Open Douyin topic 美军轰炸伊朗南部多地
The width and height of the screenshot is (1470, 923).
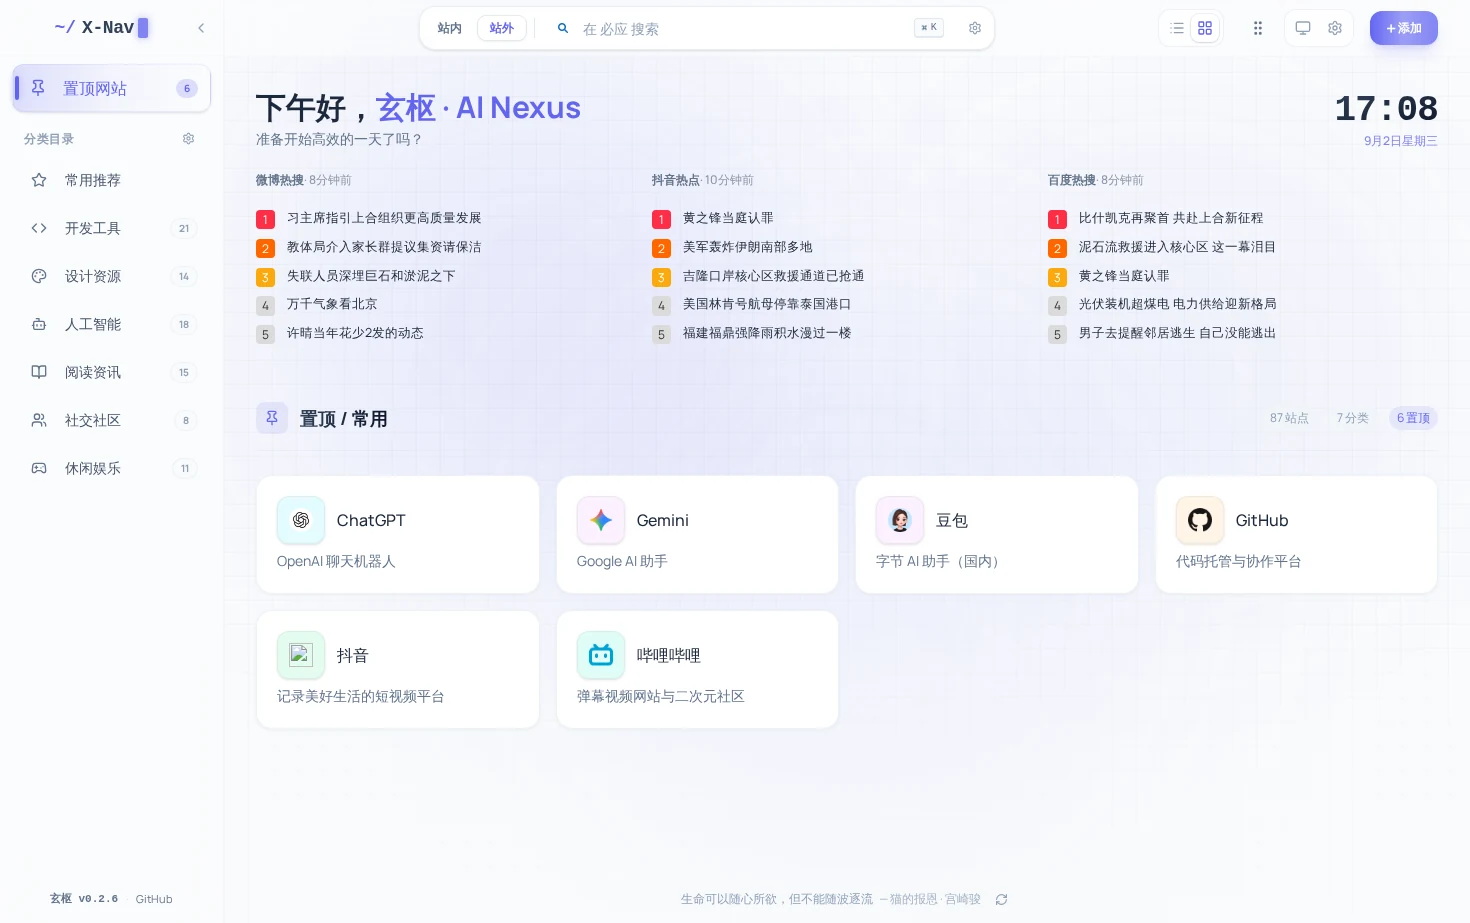pyautogui.click(x=747, y=247)
